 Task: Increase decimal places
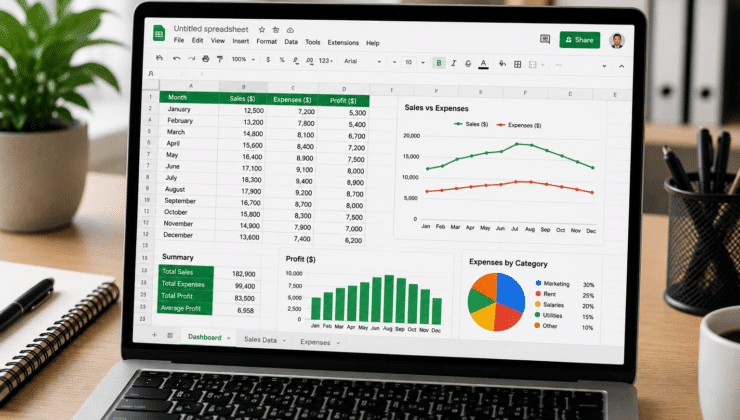pos(310,61)
